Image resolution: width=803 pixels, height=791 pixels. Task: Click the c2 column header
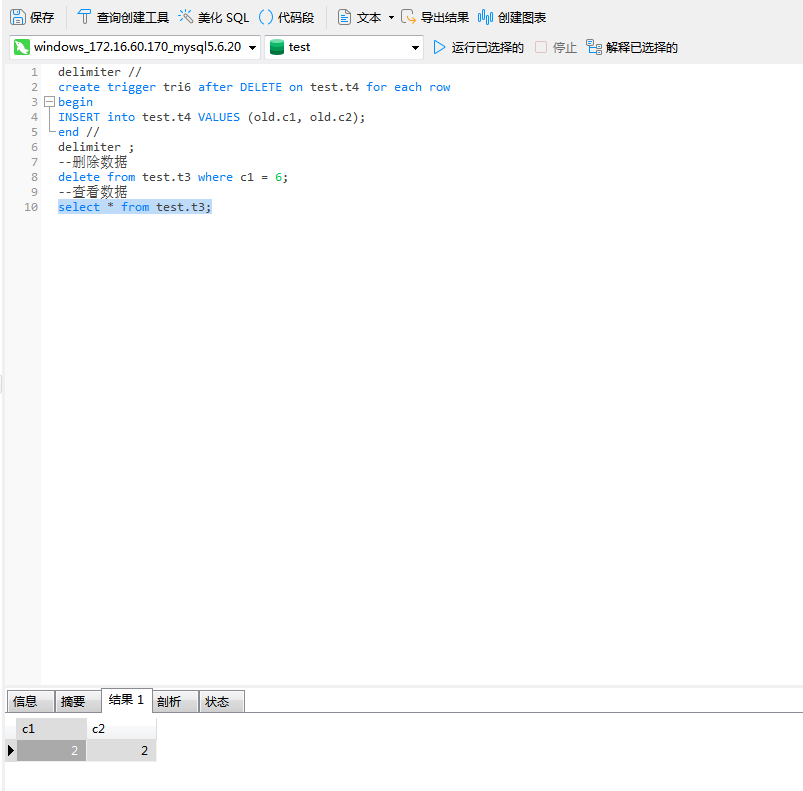coord(120,729)
